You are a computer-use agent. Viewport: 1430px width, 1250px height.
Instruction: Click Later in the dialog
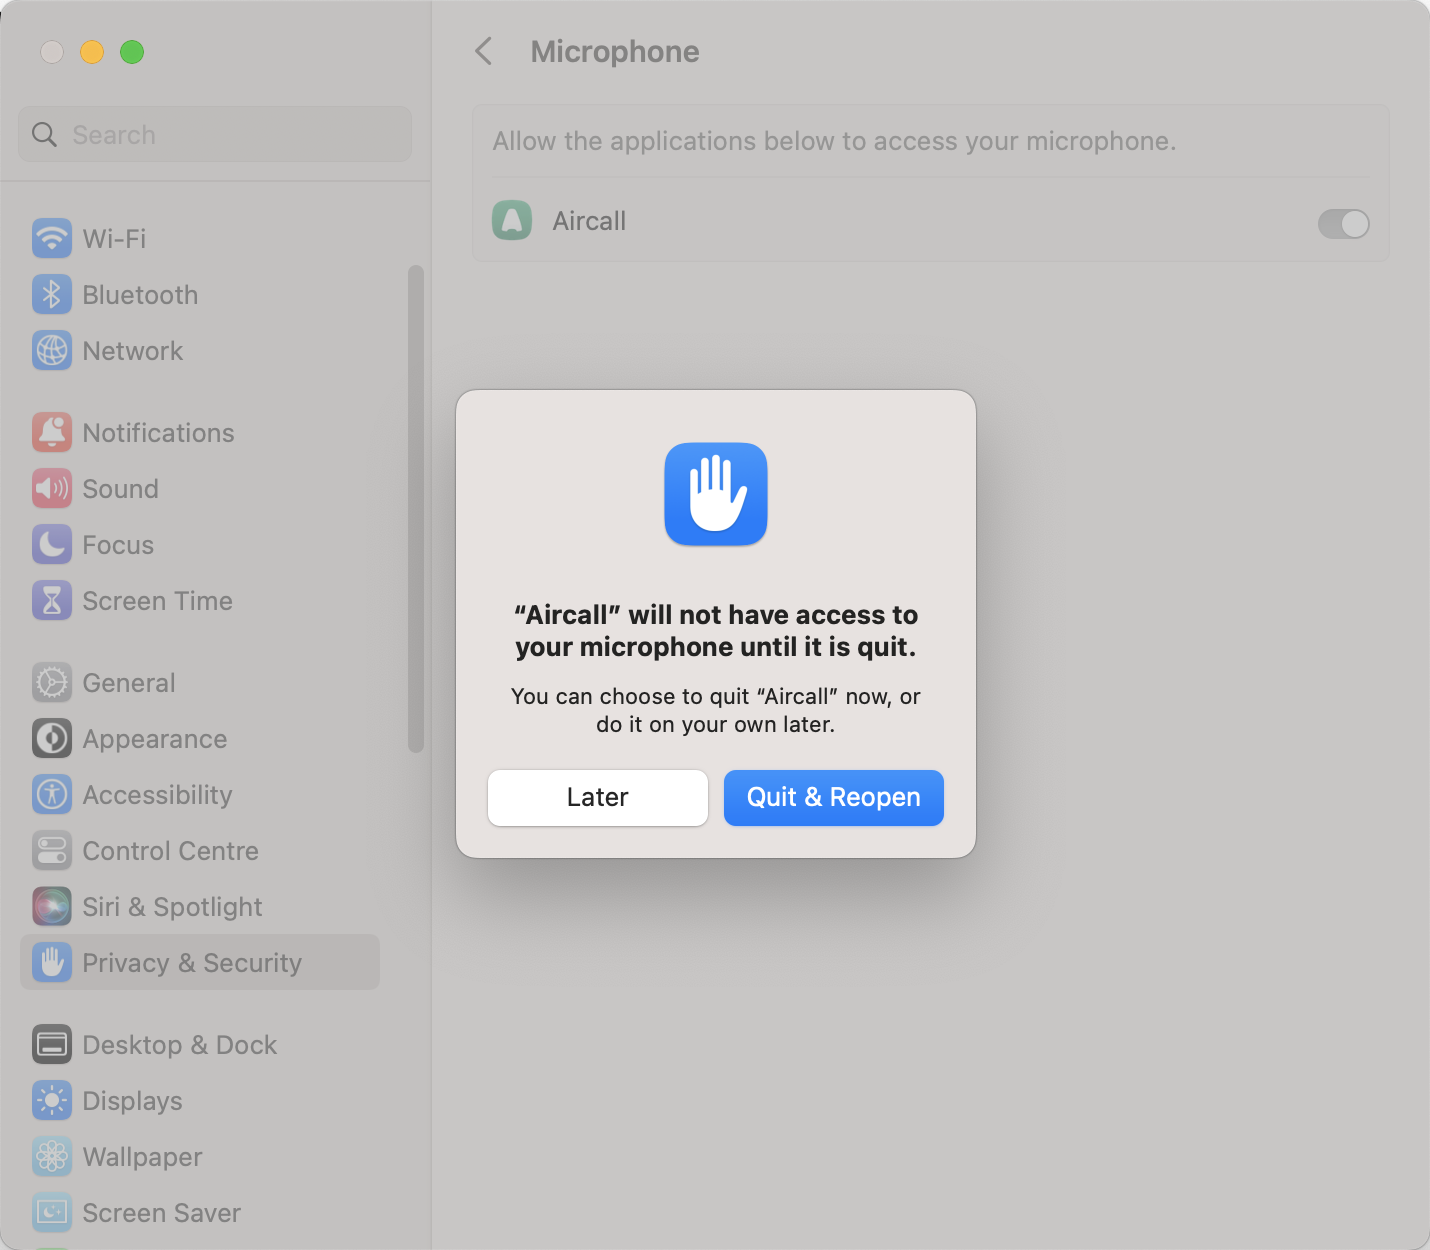(x=598, y=797)
